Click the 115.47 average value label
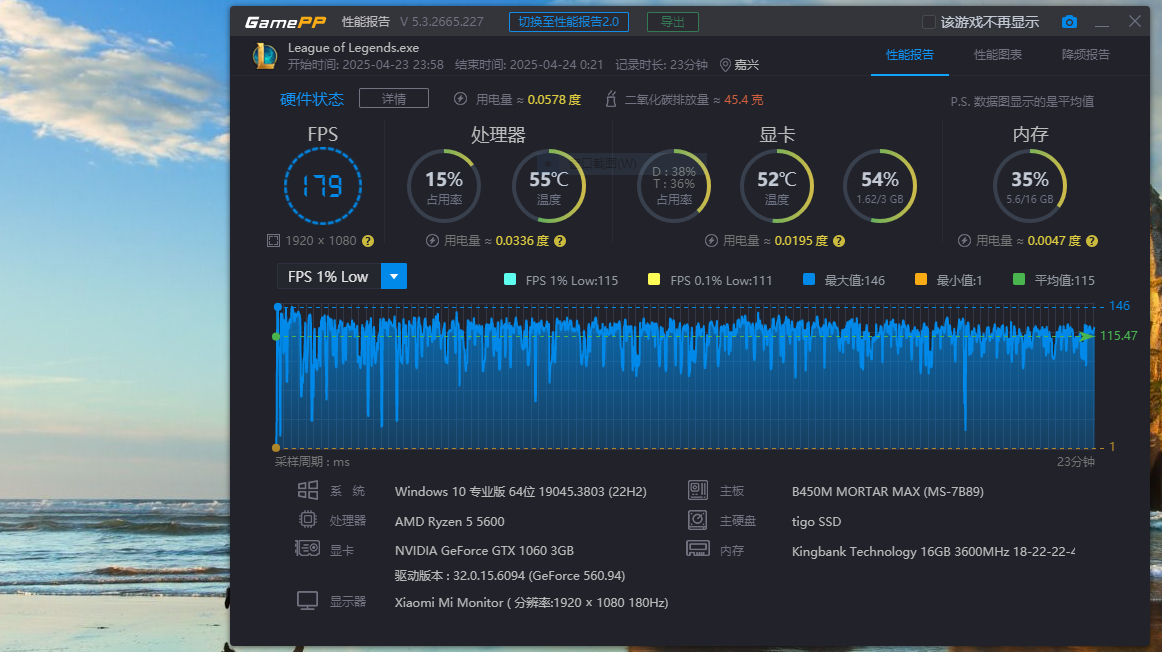 point(1118,336)
